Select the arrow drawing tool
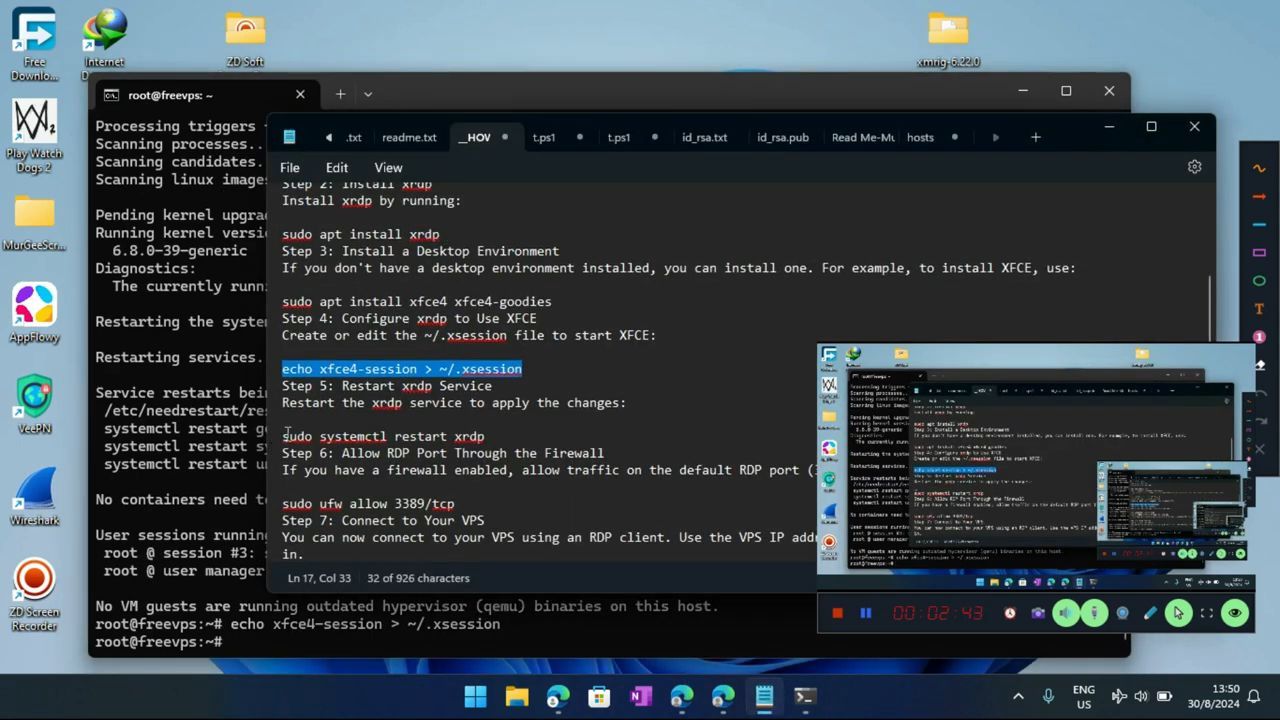The image size is (1280, 720). coord(1259,196)
